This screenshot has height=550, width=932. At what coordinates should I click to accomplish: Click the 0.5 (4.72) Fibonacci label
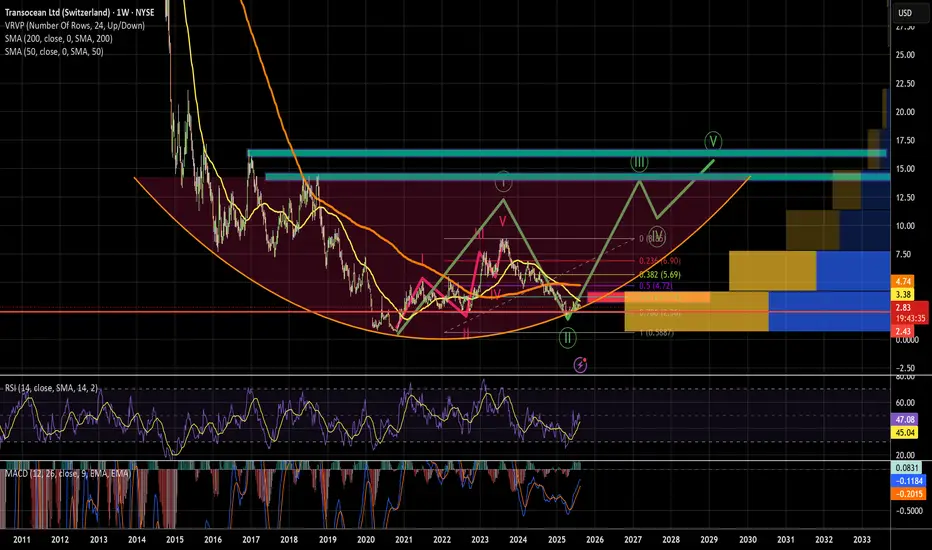pyautogui.click(x=656, y=286)
